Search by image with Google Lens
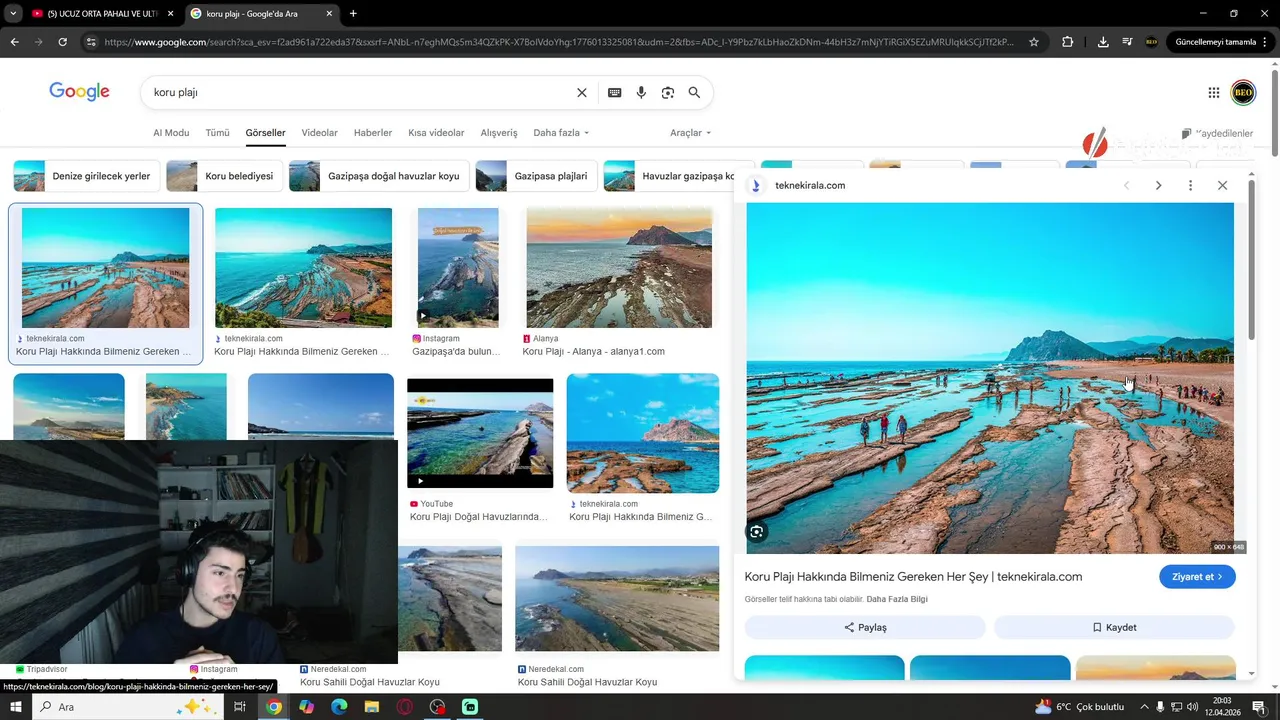 668,92
